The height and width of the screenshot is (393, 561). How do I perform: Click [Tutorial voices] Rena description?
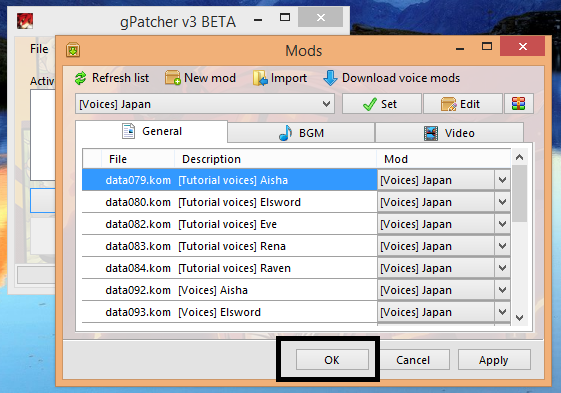click(x=232, y=246)
